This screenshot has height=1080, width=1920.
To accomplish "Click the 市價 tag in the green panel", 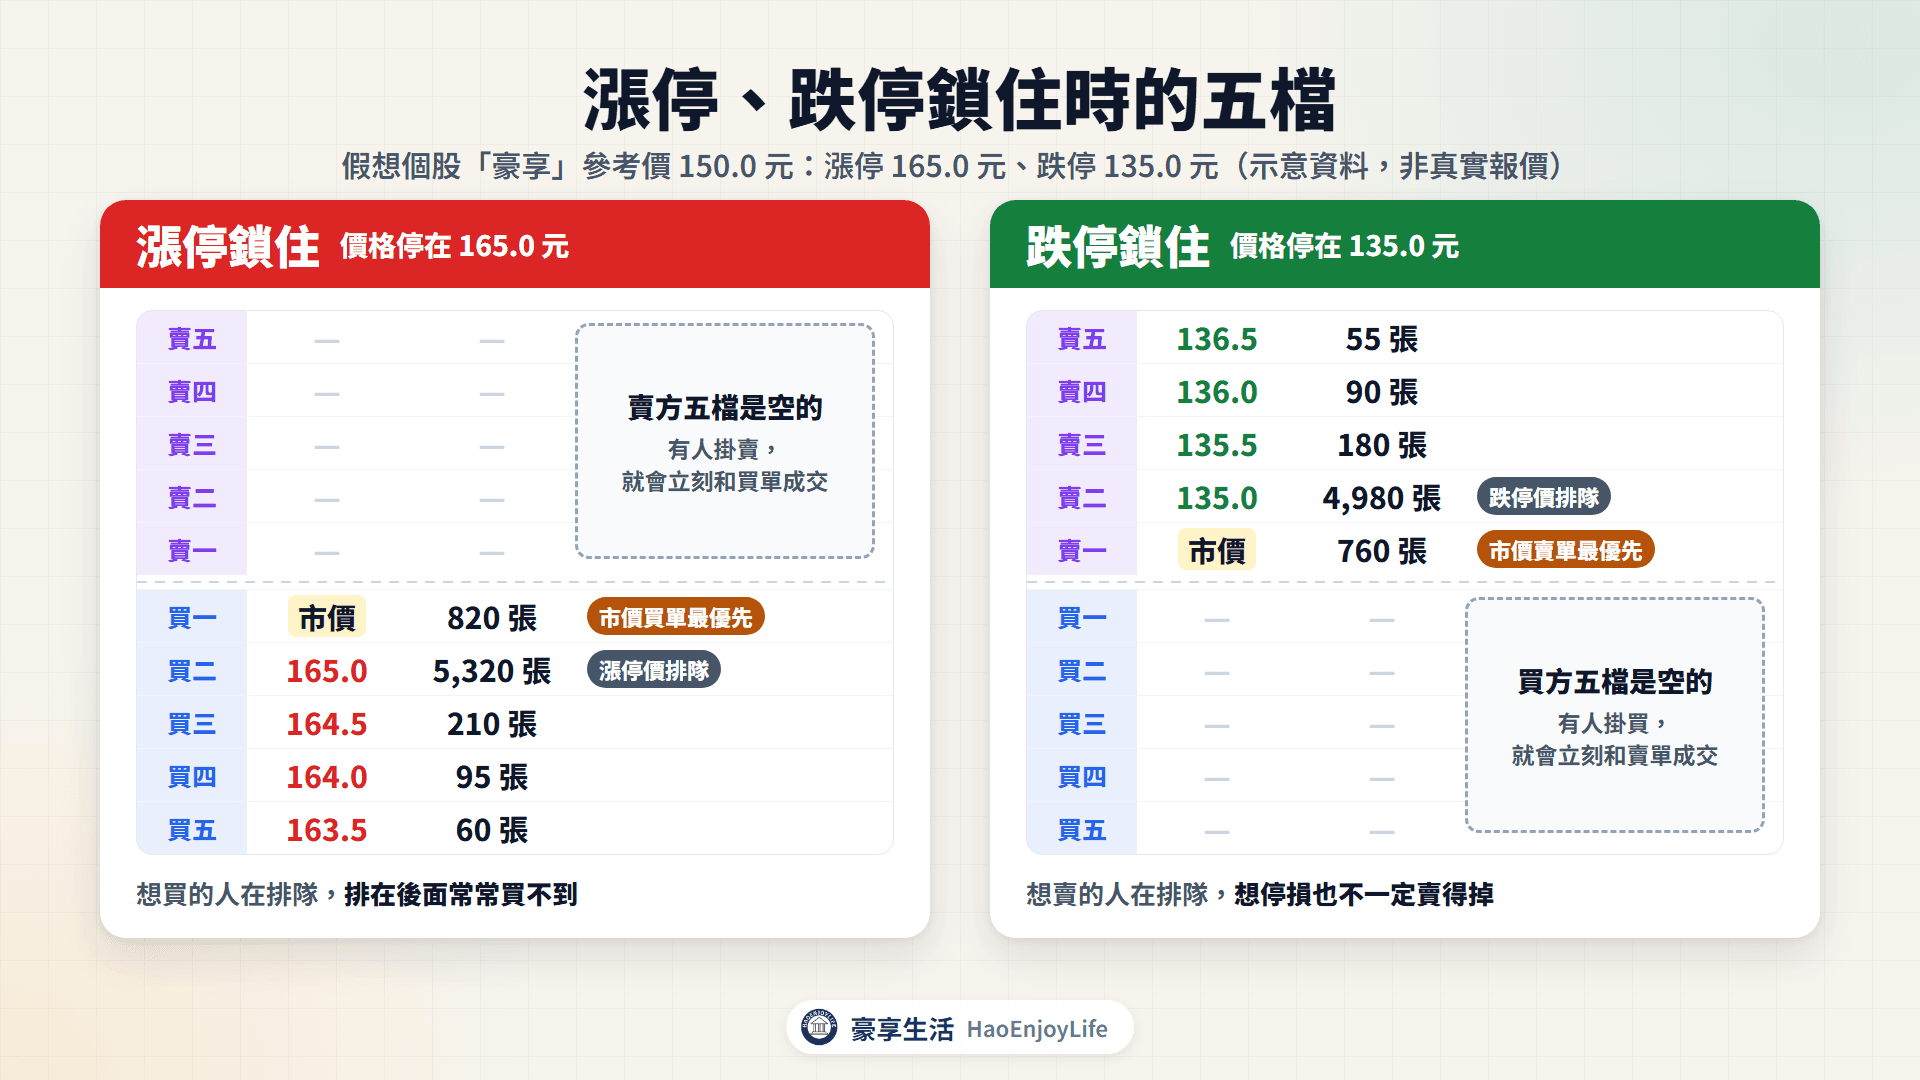I will 1217,551.
